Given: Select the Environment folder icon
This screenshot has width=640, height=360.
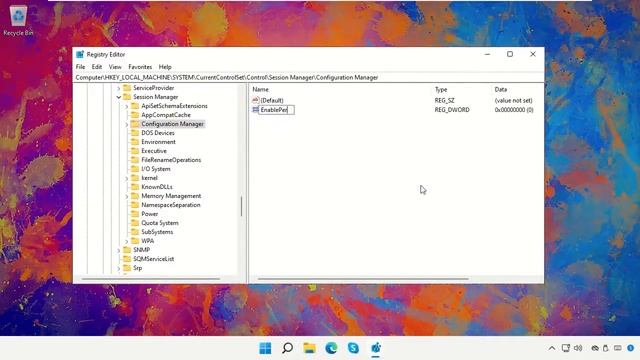Looking at the screenshot, I should 135,142.
